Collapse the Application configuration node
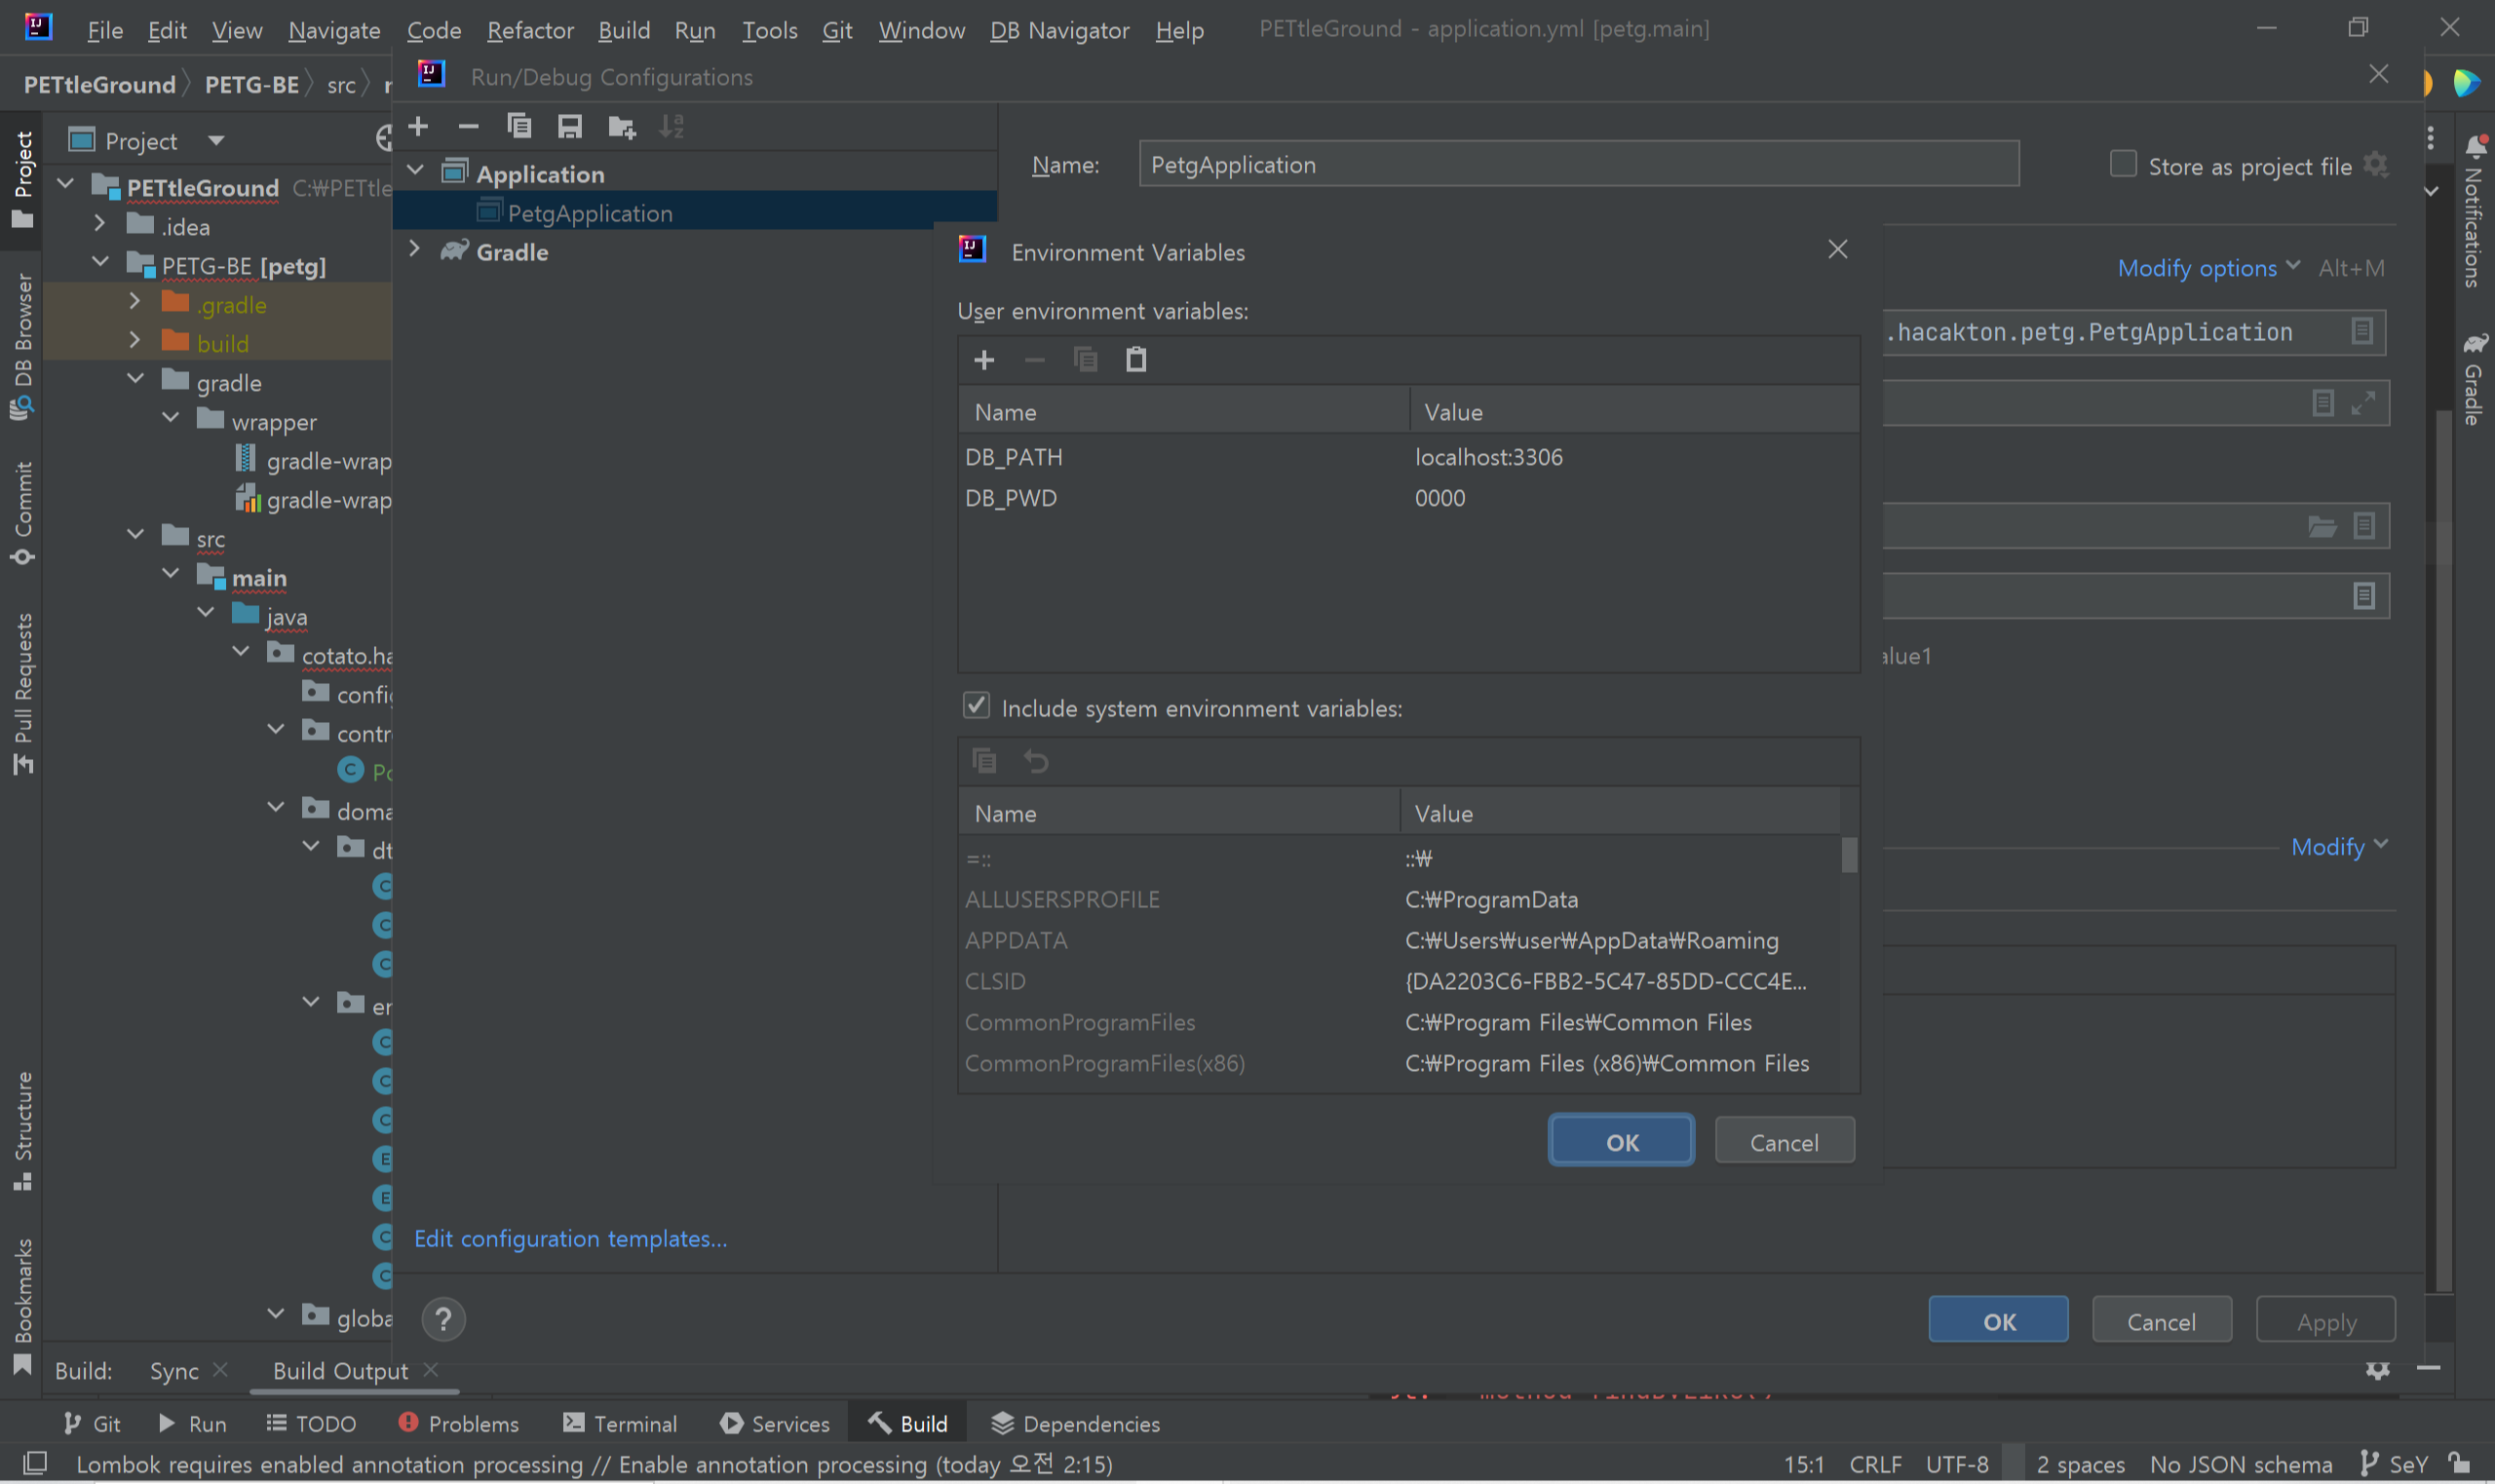The image size is (2495, 1484). tap(414, 172)
